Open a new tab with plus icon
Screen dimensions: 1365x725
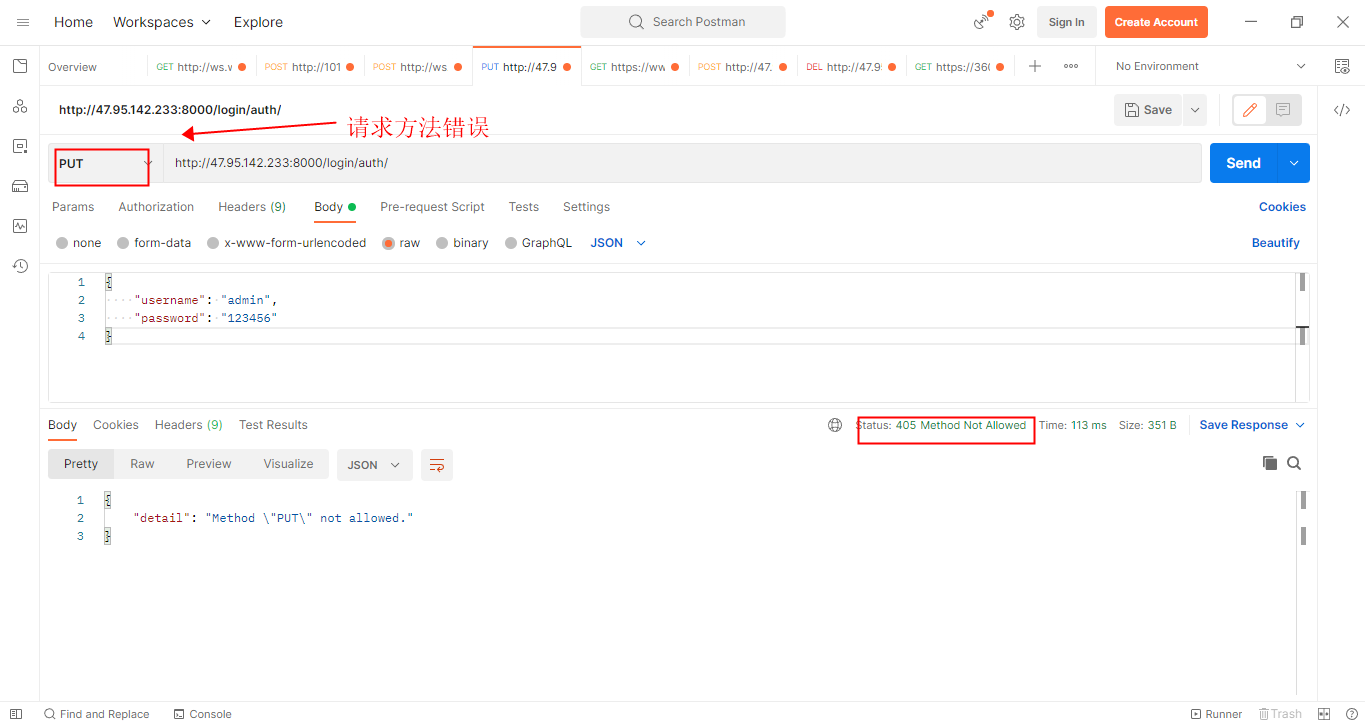tap(1035, 66)
